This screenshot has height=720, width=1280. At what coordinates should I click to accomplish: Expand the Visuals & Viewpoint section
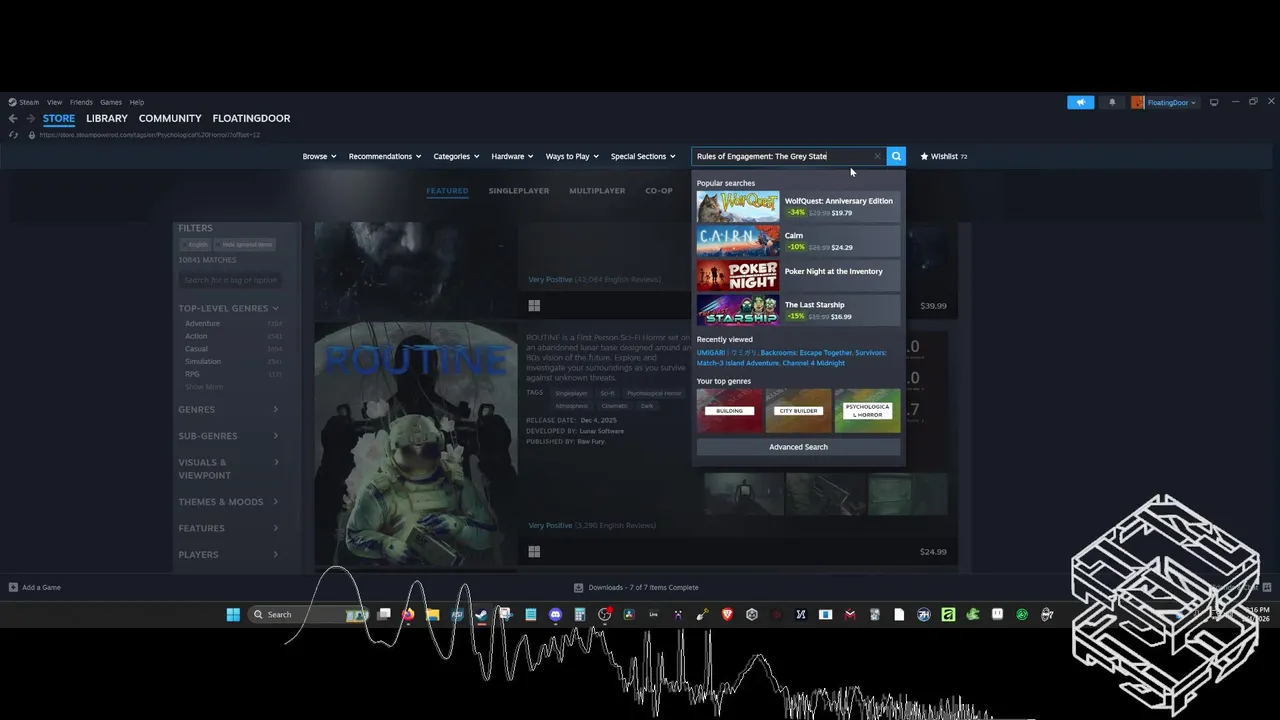click(x=228, y=468)
